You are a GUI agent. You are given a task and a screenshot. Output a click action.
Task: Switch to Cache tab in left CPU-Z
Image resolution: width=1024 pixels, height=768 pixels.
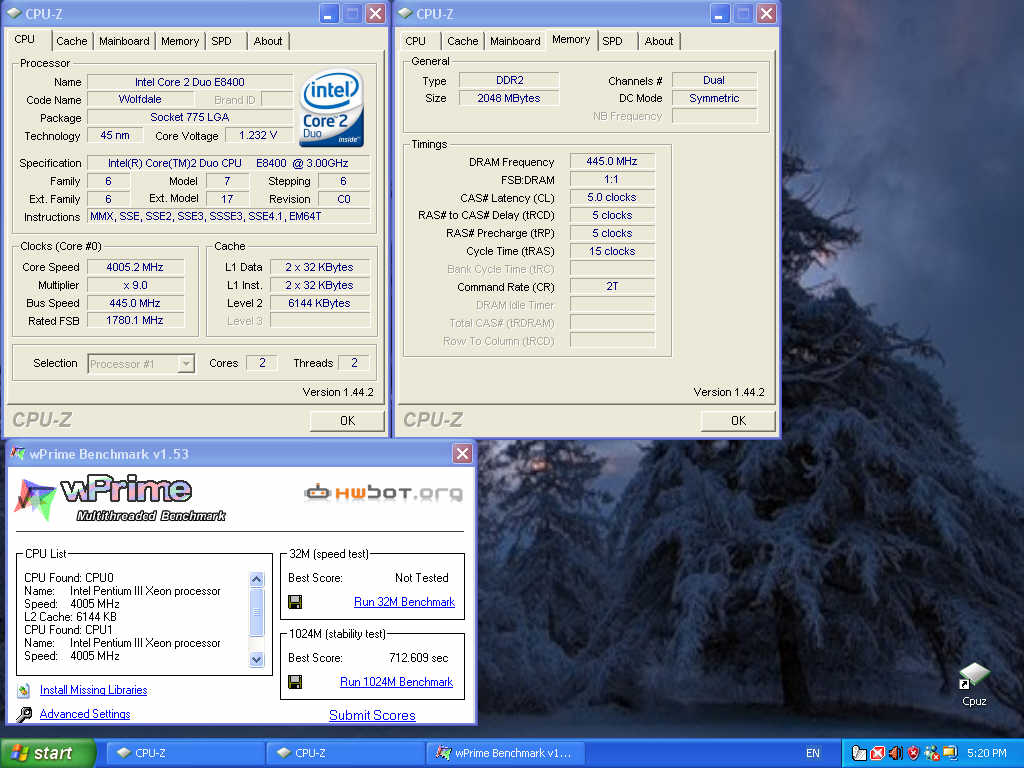71,41
